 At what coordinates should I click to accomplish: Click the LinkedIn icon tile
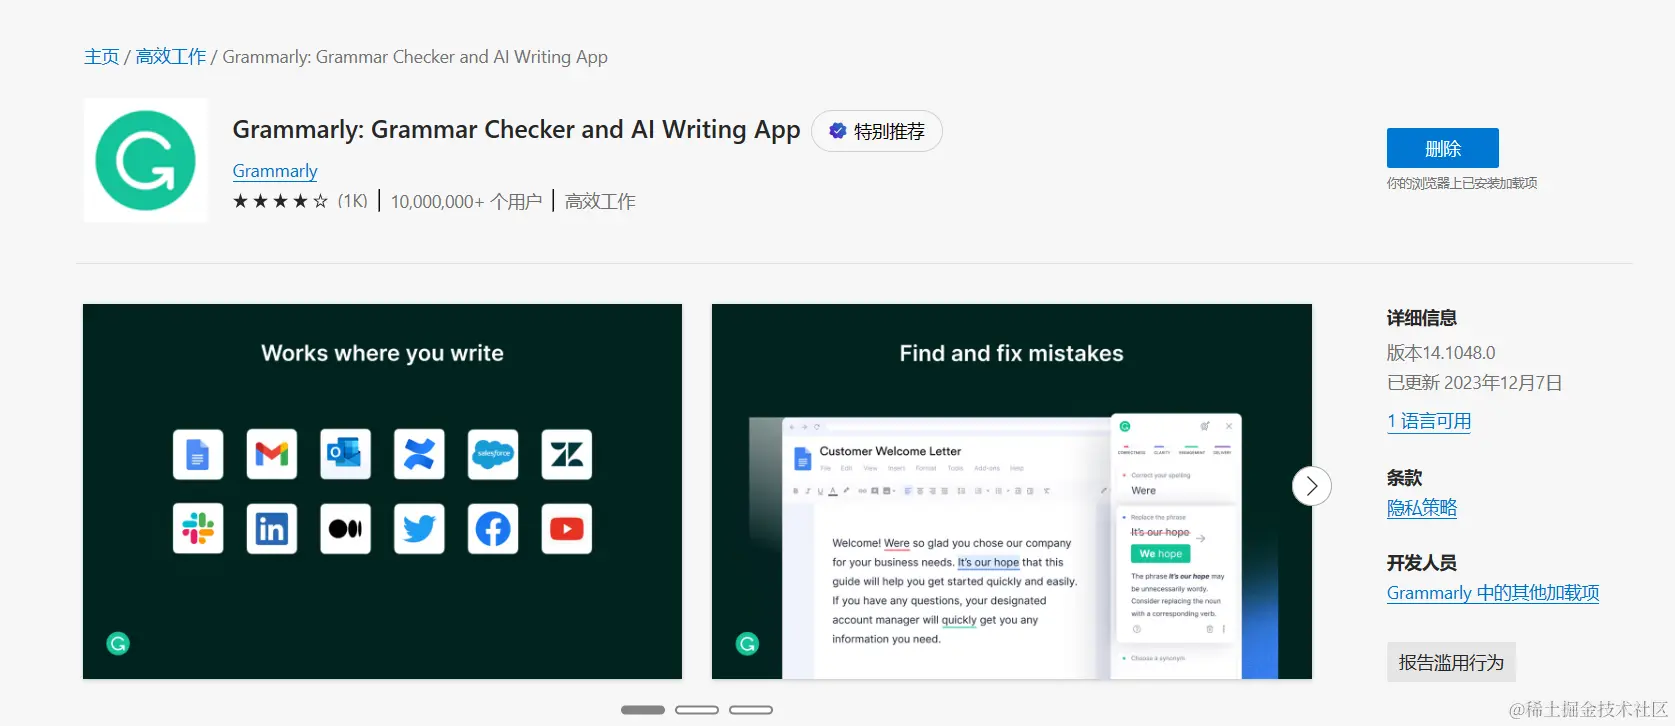click(x=272, y=528)
